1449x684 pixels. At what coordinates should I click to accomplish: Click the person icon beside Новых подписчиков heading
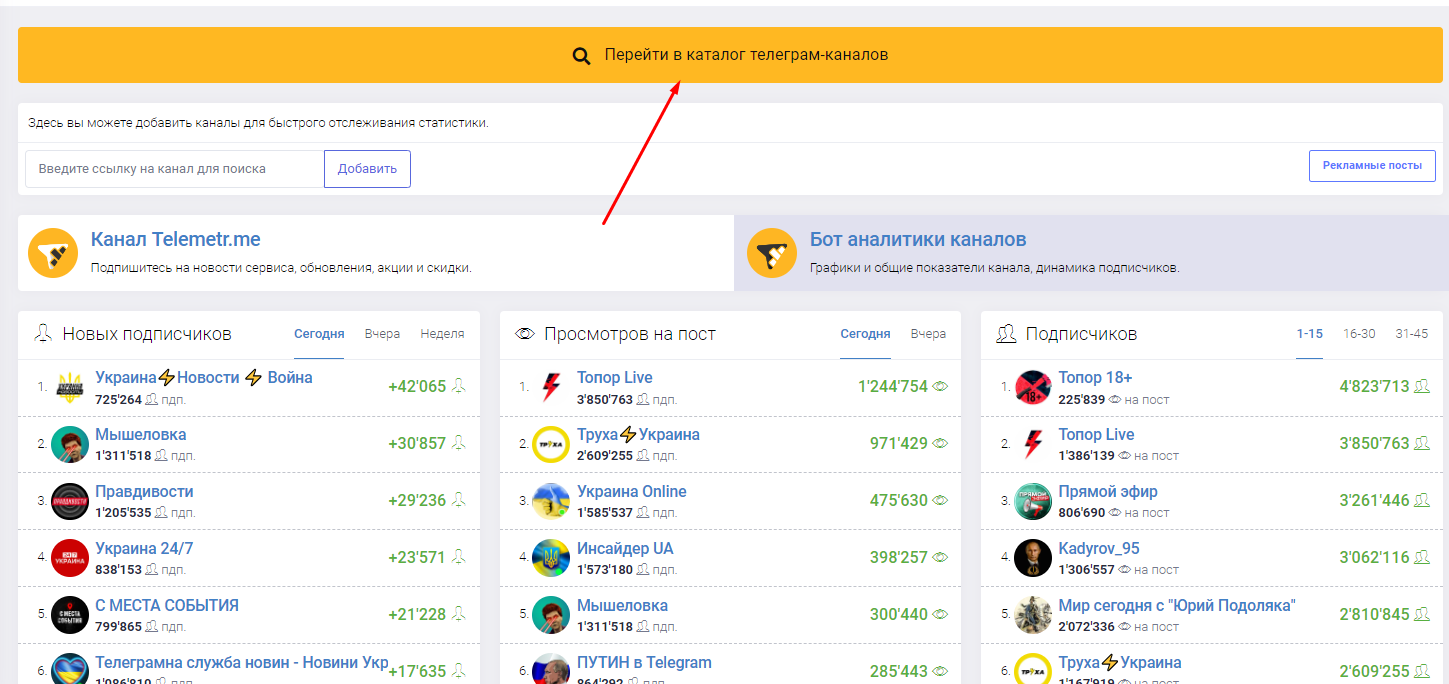(x=42, y=334)
